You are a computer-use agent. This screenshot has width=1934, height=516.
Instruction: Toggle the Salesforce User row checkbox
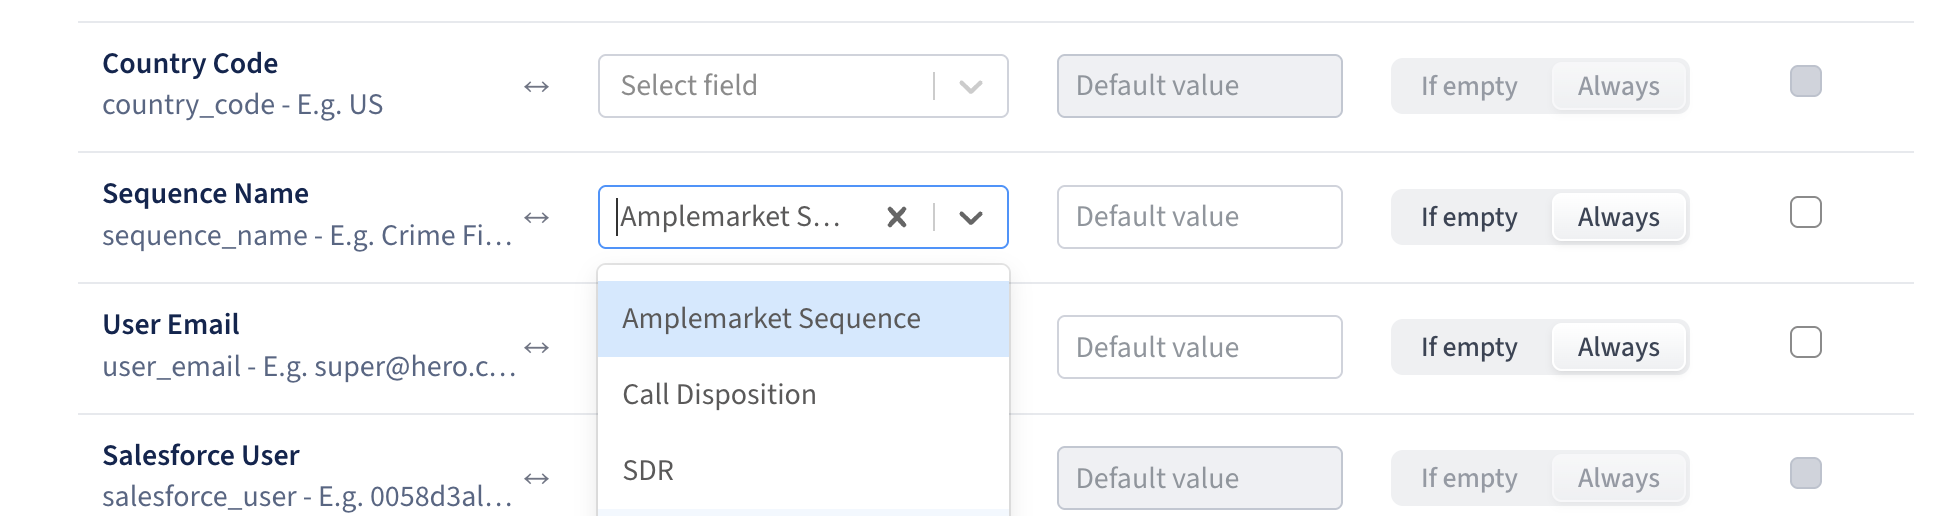[x=1805, y=473]
